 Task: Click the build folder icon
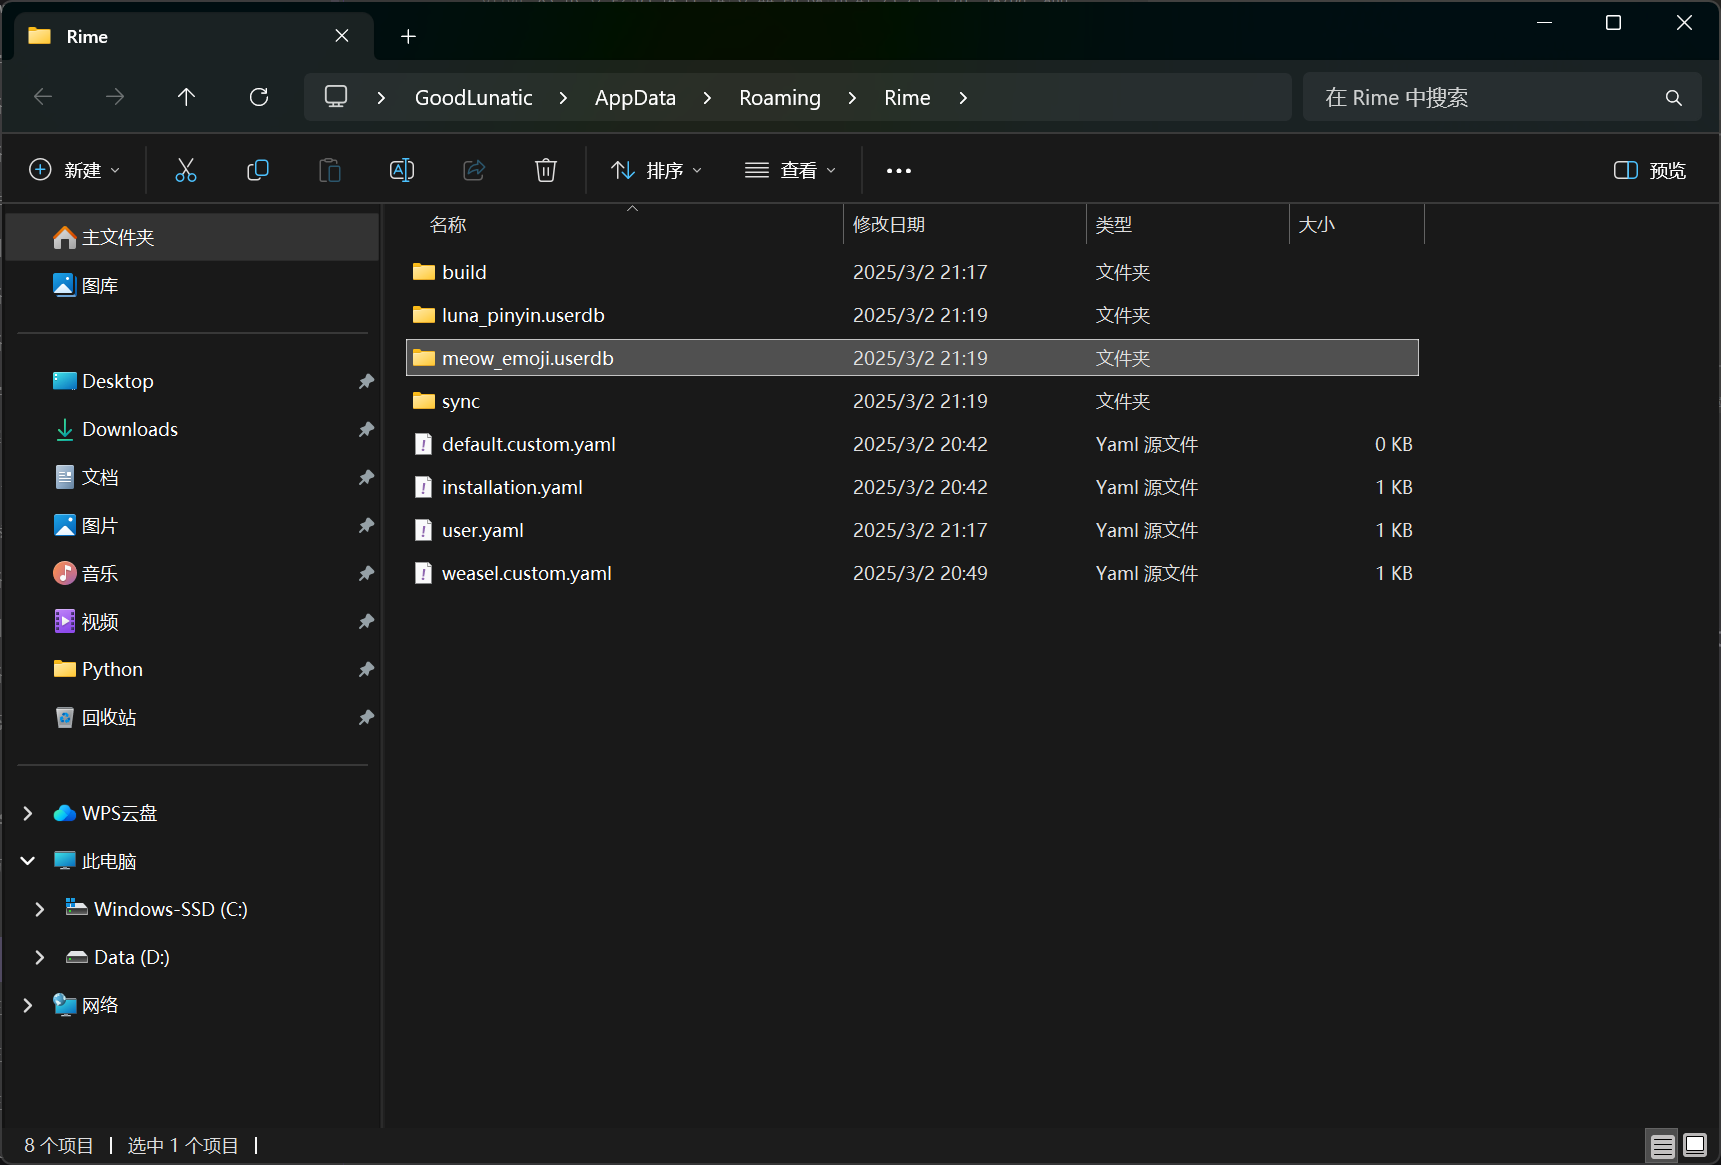point(424,272)
